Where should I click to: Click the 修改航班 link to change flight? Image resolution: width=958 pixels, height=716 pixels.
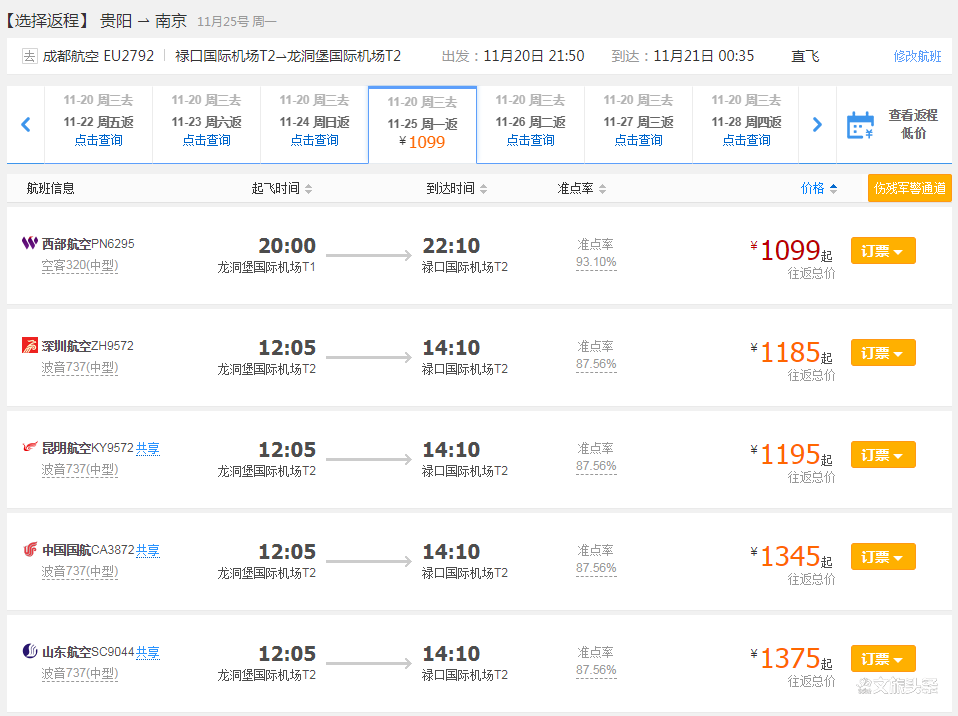[x=917, y=56]
